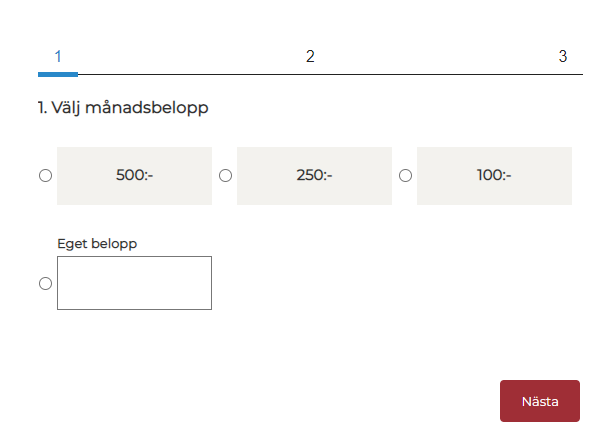
Task: Enable the Eget belopp radio button
Action: [x=45, y=283]
